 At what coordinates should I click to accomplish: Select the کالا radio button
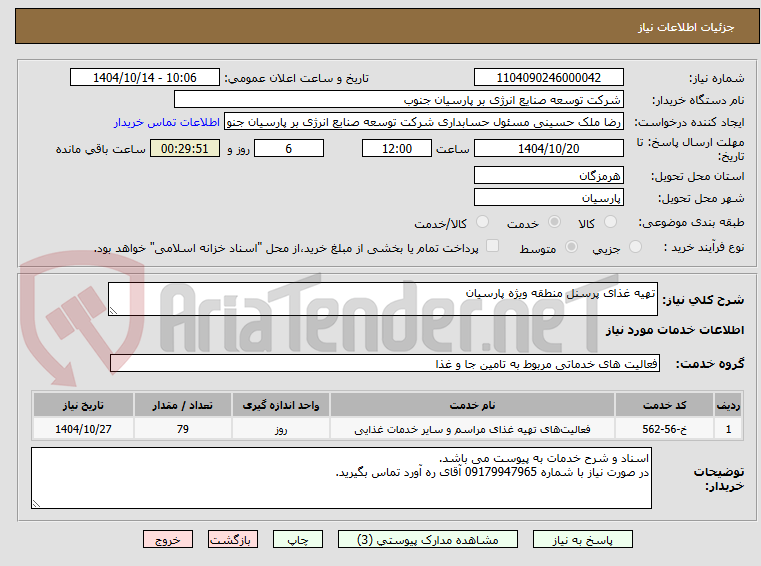pyautogui.click(x=610, y=222)
